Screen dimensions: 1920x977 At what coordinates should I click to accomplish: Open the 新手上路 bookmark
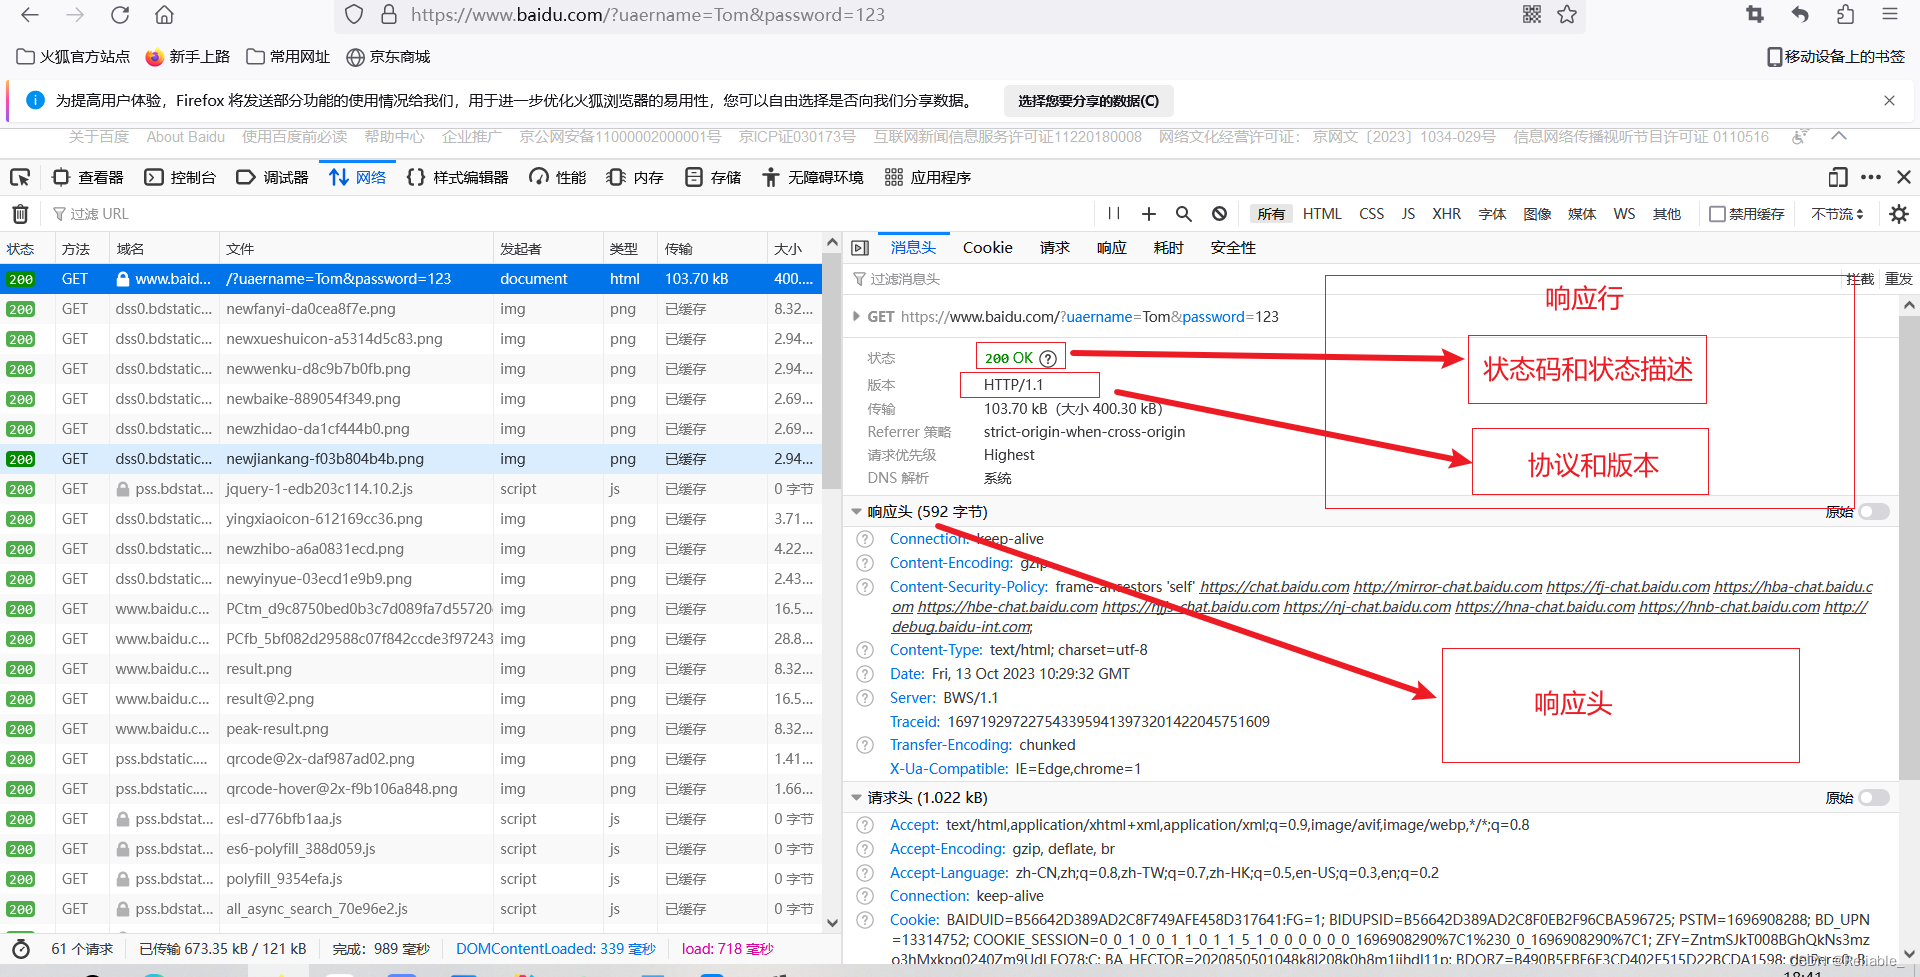pyautogui.click(x=188, y=57)
